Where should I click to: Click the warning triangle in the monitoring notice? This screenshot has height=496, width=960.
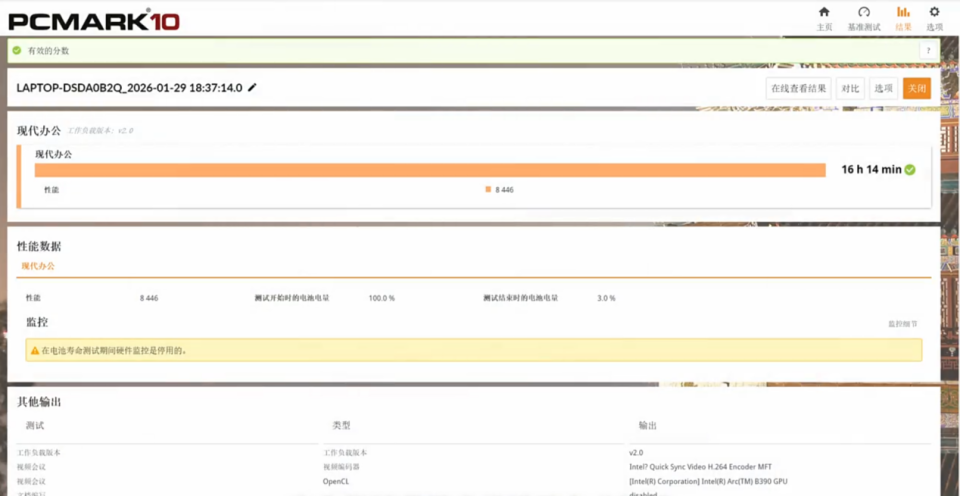tap(35, 351)
